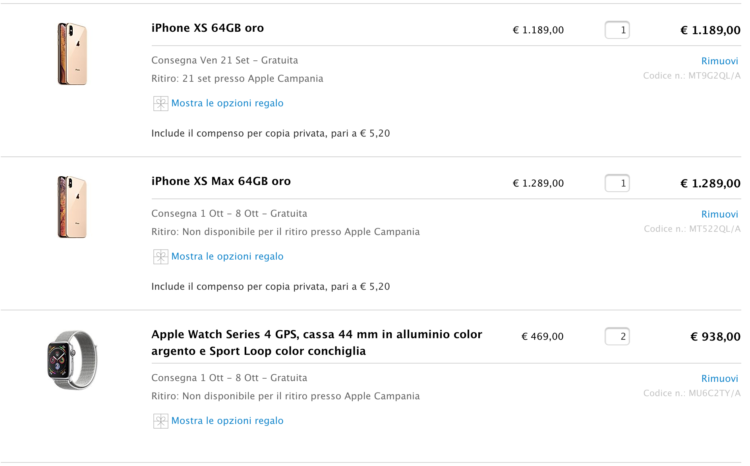The width and height of the screenshot is (750, 466).
Task: Click Apple Watch total price € 938,00
Action: tap(715, 337)
